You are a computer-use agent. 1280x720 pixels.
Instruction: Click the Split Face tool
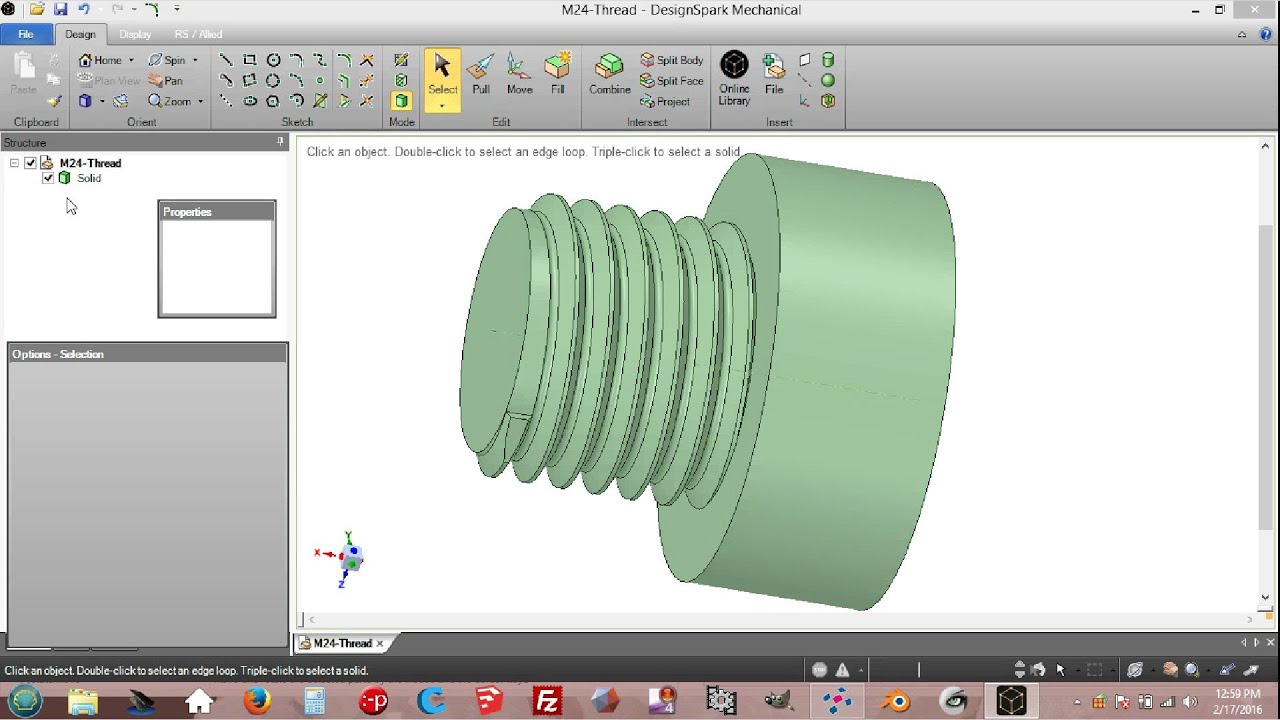pyautogui.click(x=672, y=81)
